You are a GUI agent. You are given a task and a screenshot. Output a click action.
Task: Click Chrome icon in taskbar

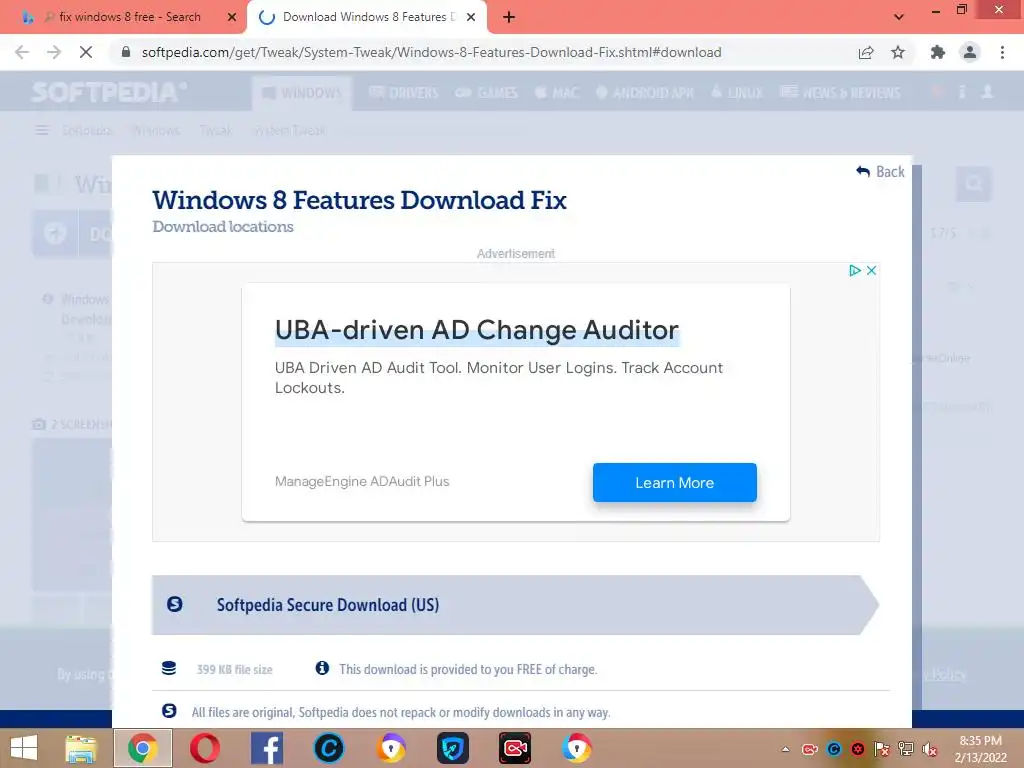coord(142,748)
